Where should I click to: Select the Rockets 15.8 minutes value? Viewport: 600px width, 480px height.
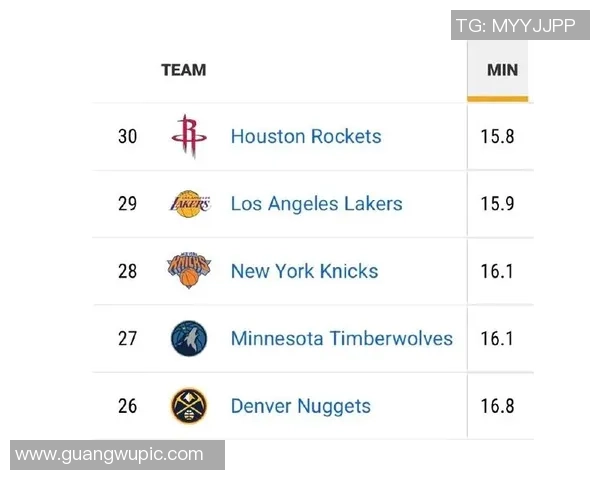(497, 136)
